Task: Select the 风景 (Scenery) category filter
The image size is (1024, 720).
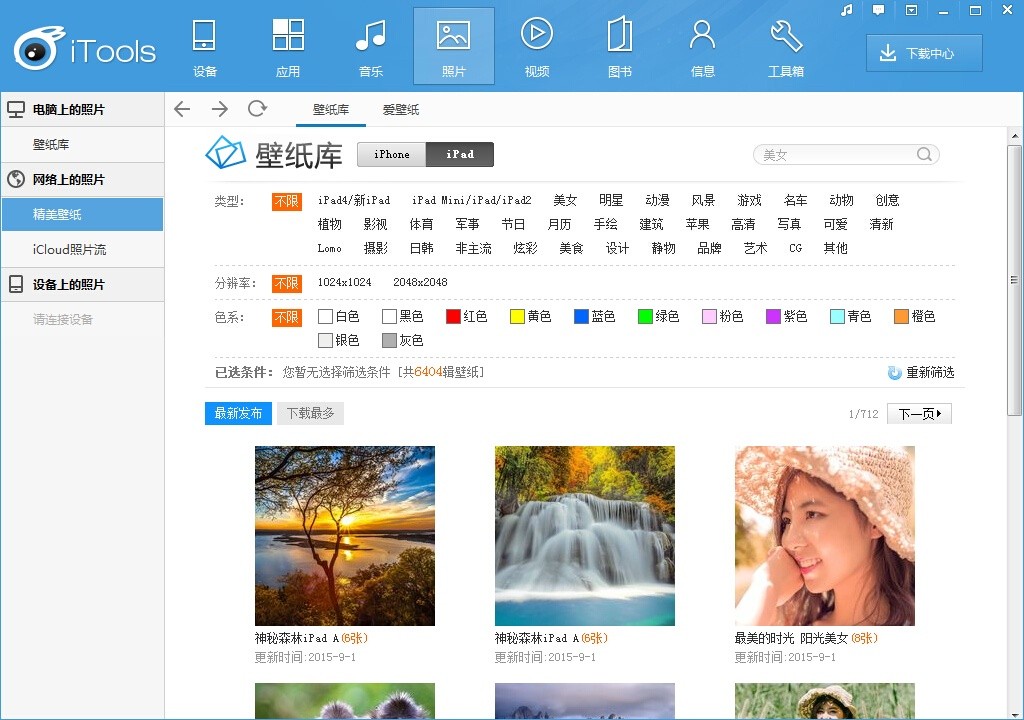Action: 702,199
